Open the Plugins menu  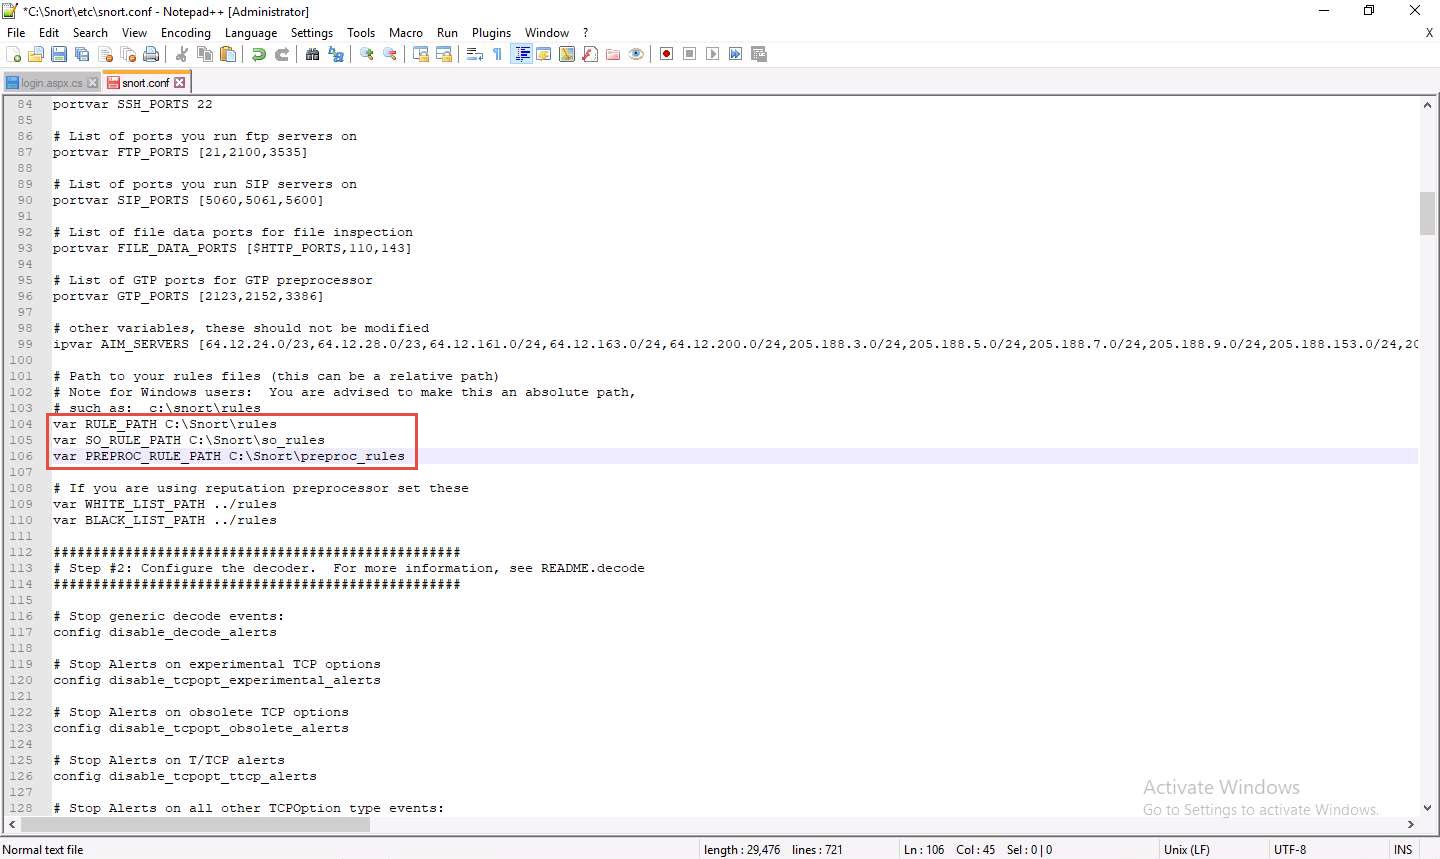point(491,33)
